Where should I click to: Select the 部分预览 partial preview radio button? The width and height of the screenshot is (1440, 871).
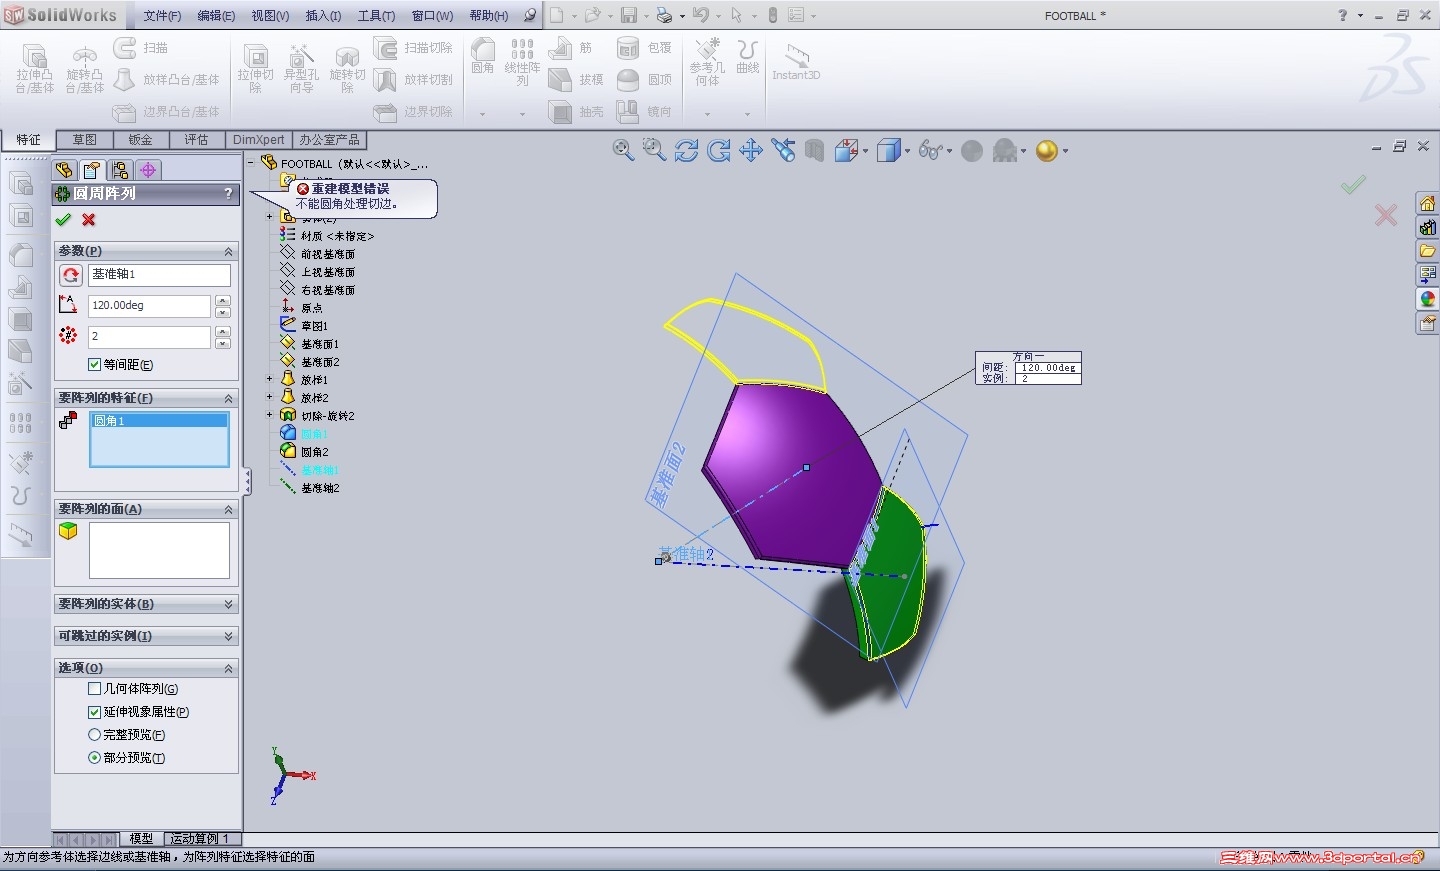coord(95,758)
